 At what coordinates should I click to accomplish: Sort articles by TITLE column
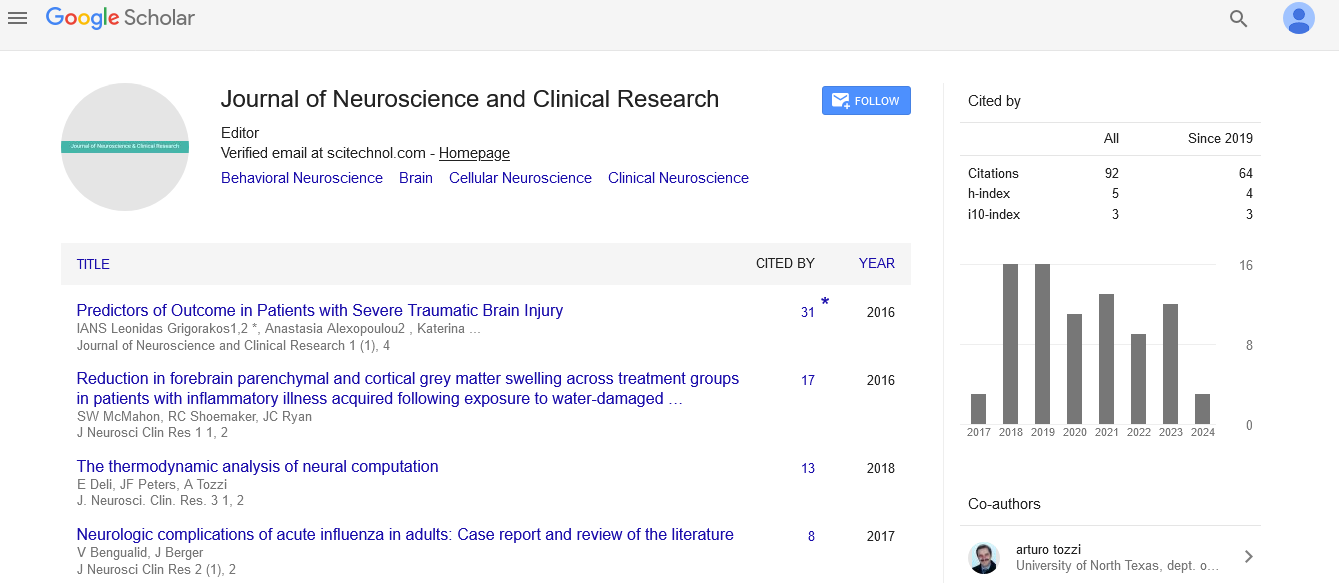(93, 264)
